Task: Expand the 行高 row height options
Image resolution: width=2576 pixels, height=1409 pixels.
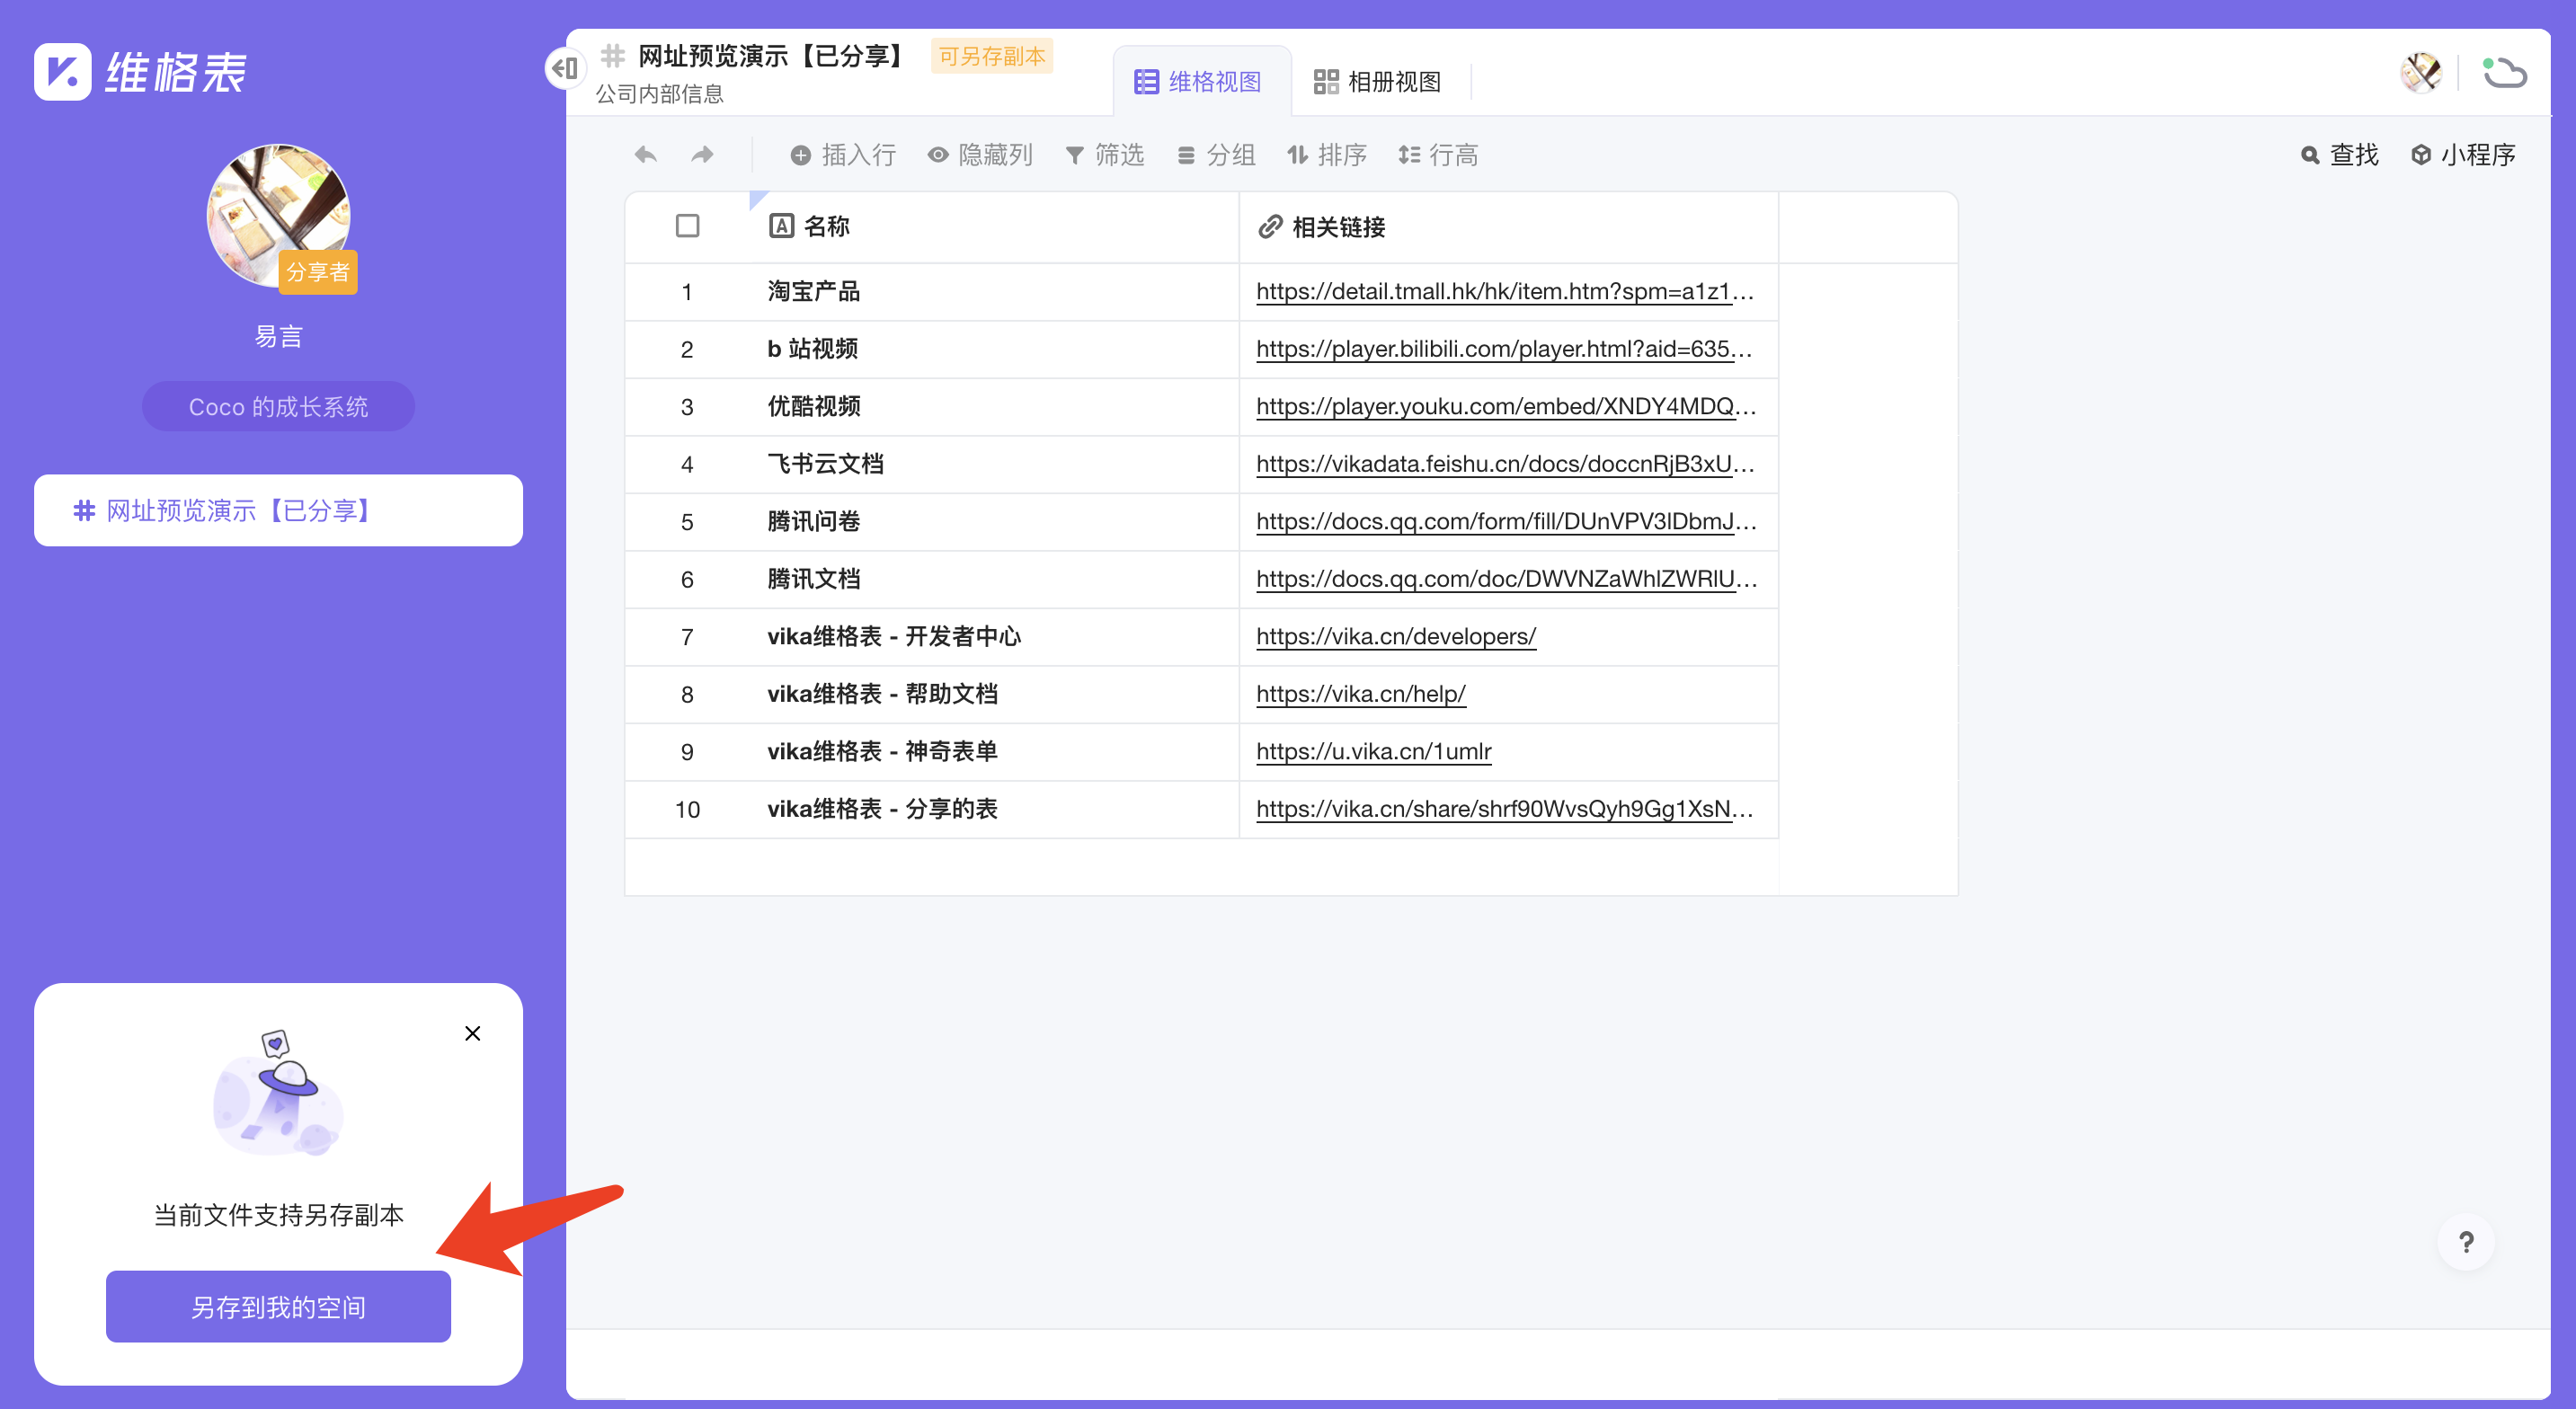Action: point(1438,155)
